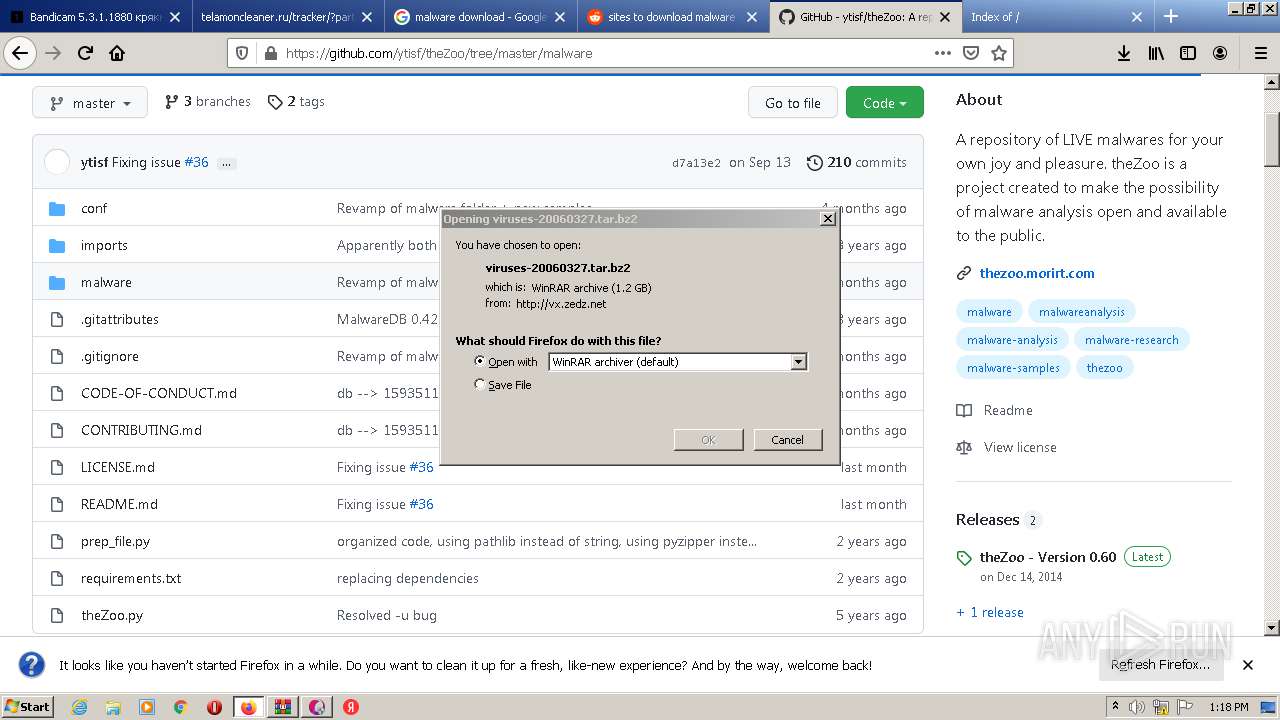Launch Internet Explorer from the taskbar
Screen dimensions: 1280x720
pos(80,707)
